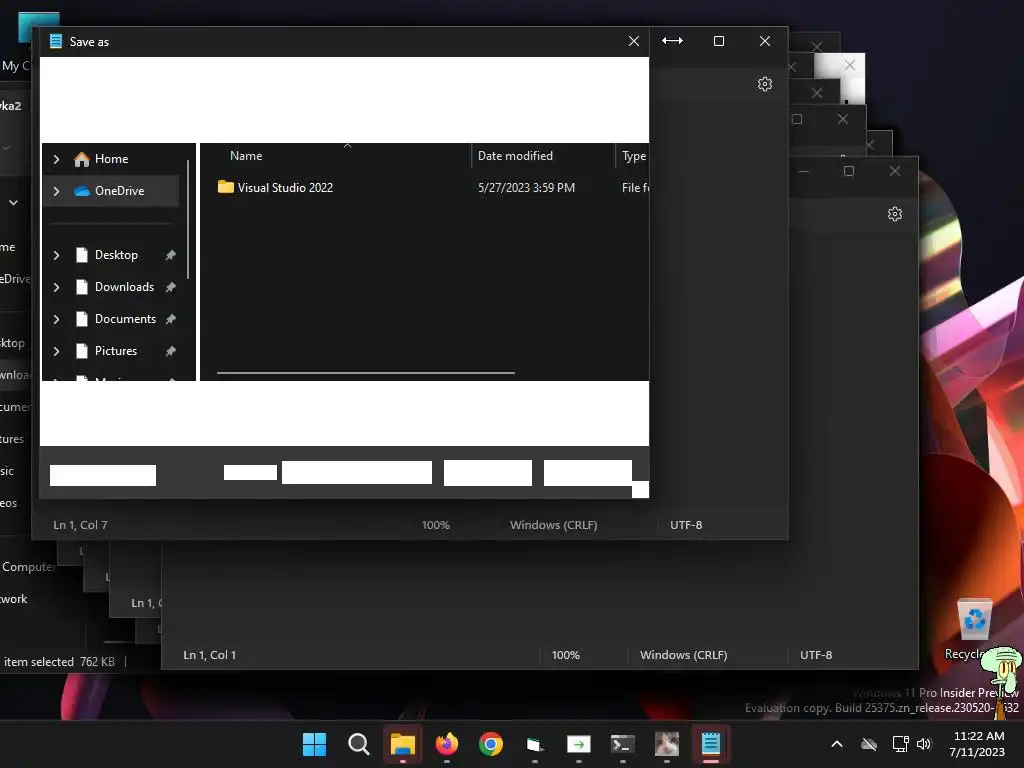Screen dimensions: 1024x768
Task: Open the green arrow app on taskbar
Action: (x=579, y=744)
